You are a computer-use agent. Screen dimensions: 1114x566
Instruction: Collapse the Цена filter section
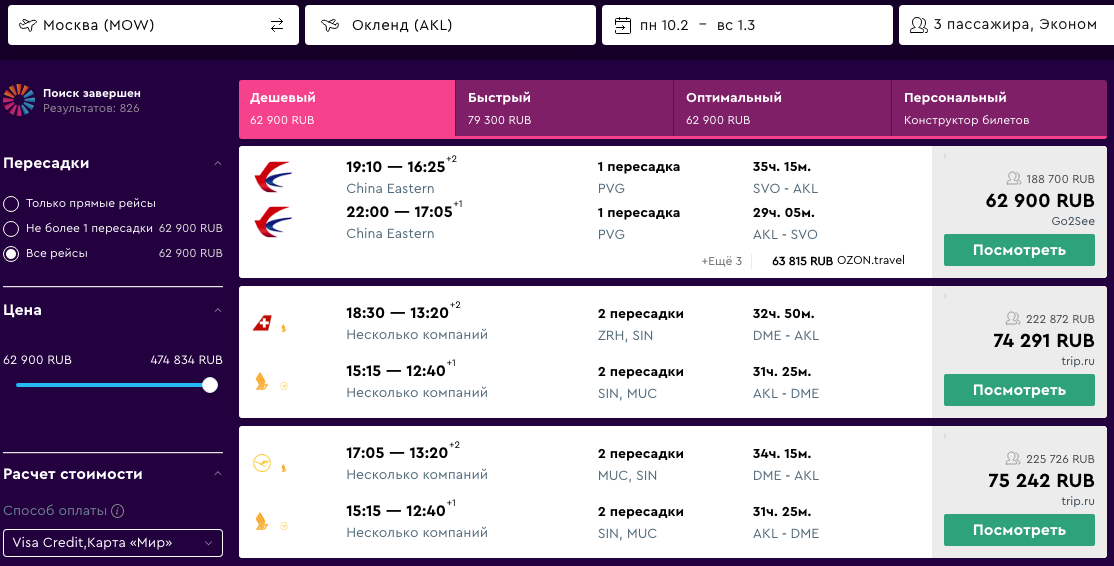tap(217, 310)
